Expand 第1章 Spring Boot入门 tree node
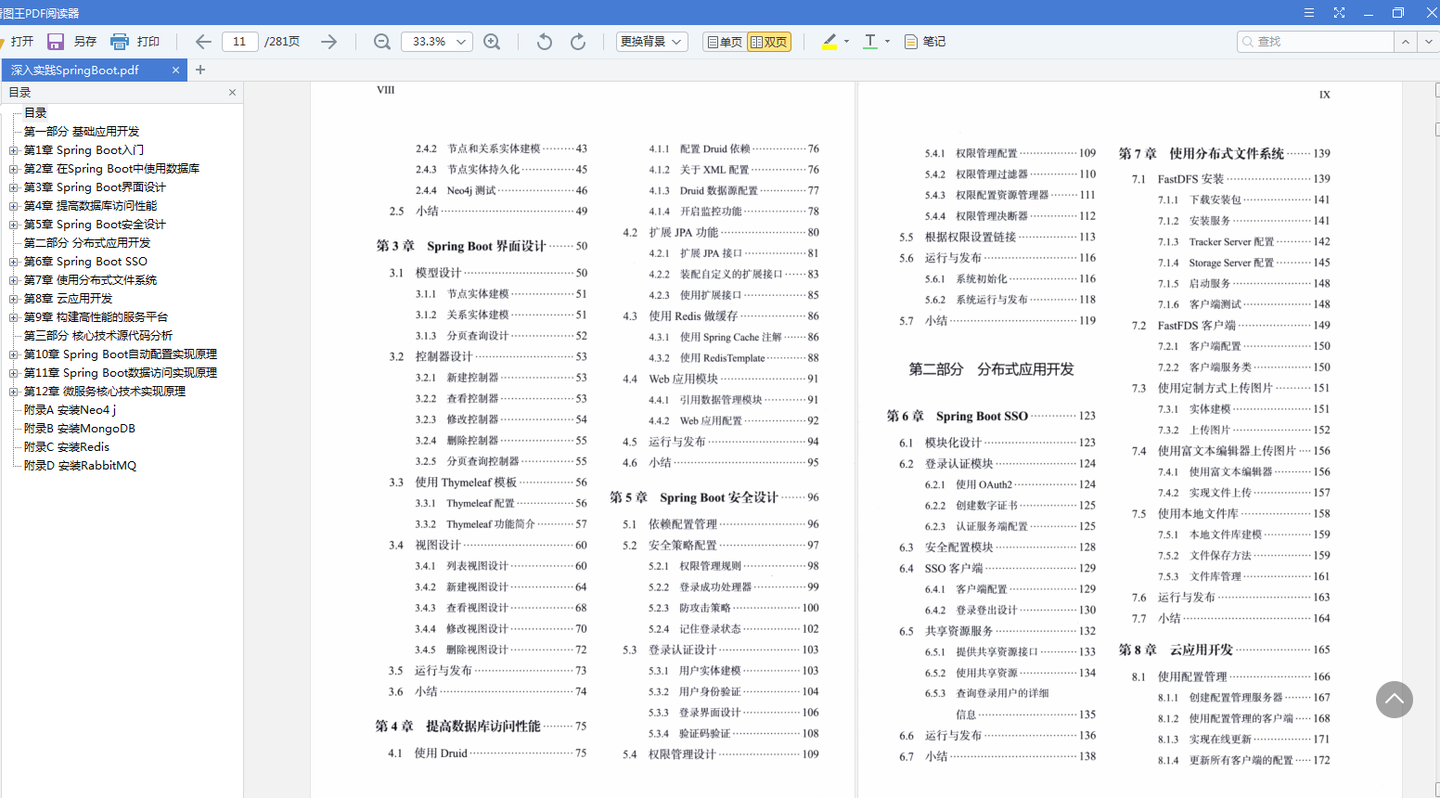 (x=14, y=150)
